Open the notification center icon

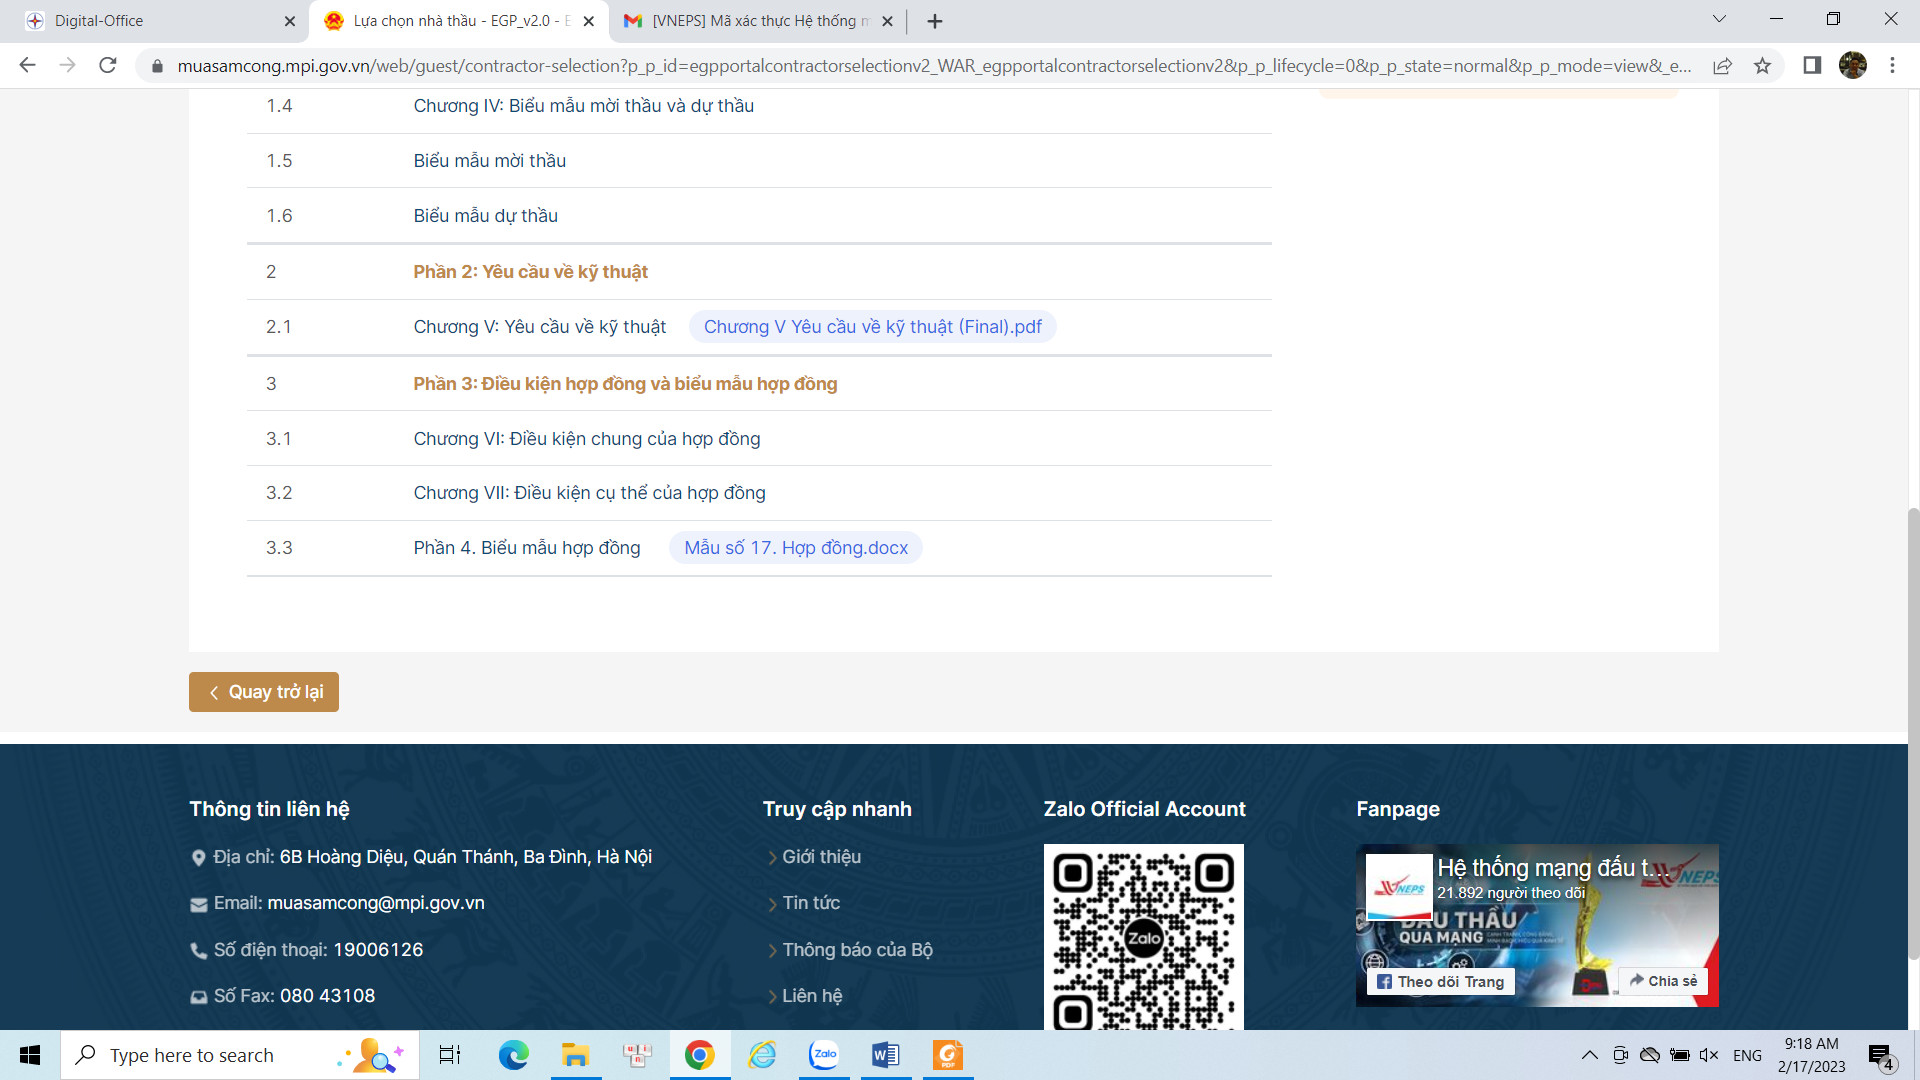(x=1881, y=1056)
